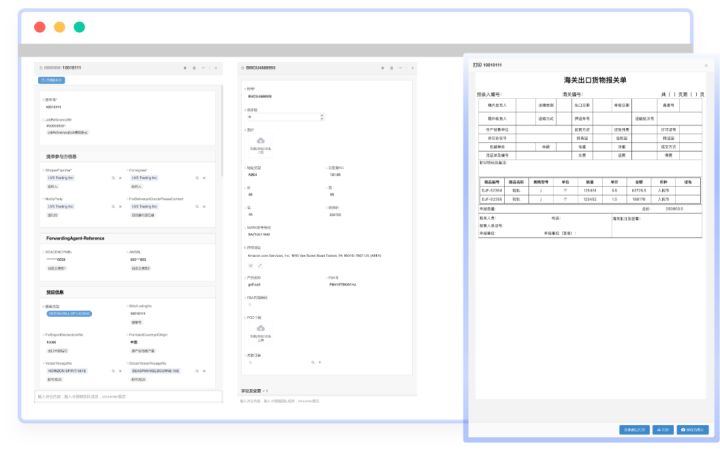The height and width of the screenshot is (451, 720).
Task: Toggle the FBA checkbox in the middle panel
Action: click(250, 304)
